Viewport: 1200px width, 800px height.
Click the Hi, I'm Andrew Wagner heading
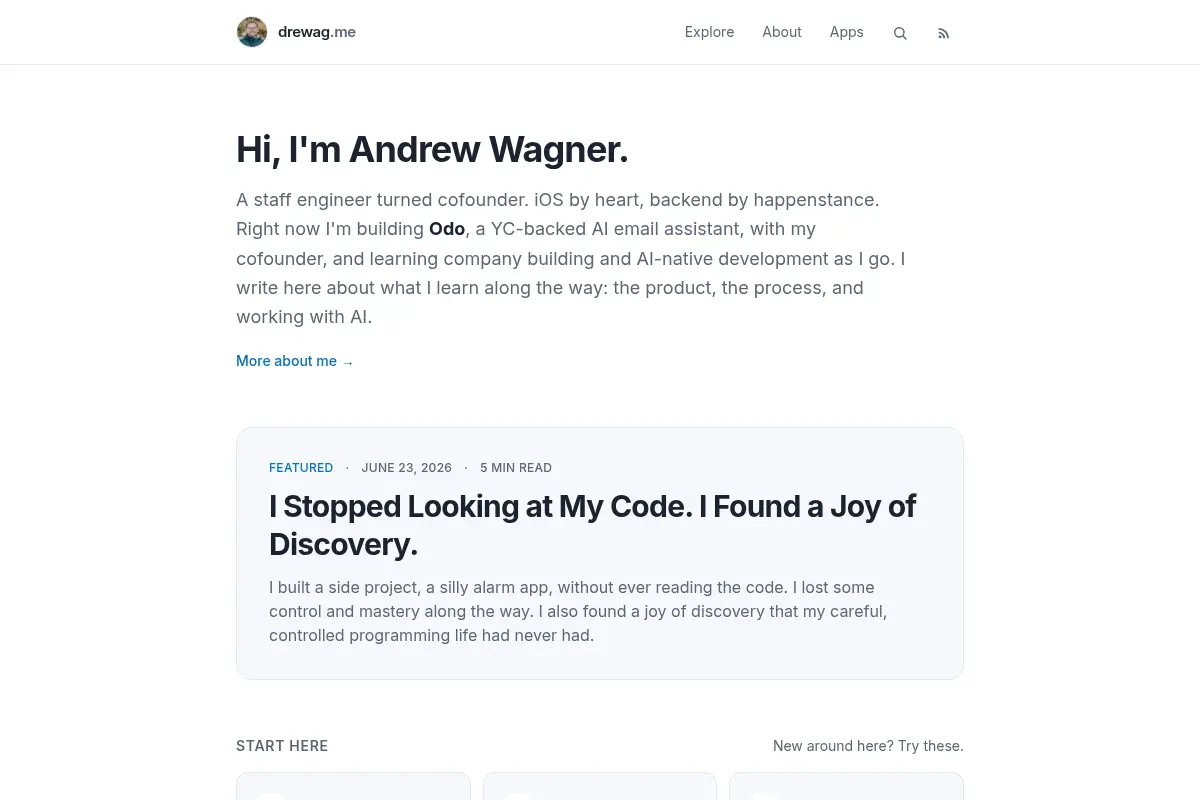pos(432,150)
